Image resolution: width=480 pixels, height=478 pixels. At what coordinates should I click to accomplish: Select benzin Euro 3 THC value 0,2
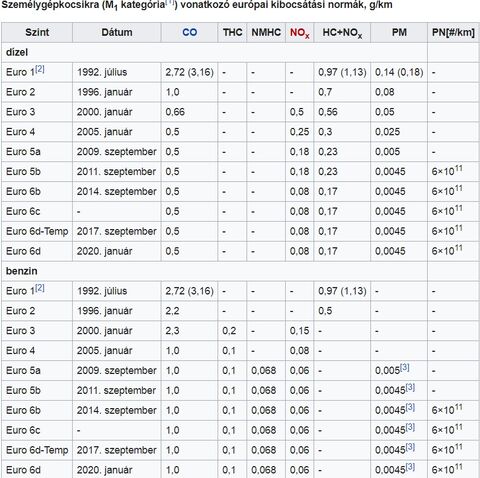coord(229,331)
